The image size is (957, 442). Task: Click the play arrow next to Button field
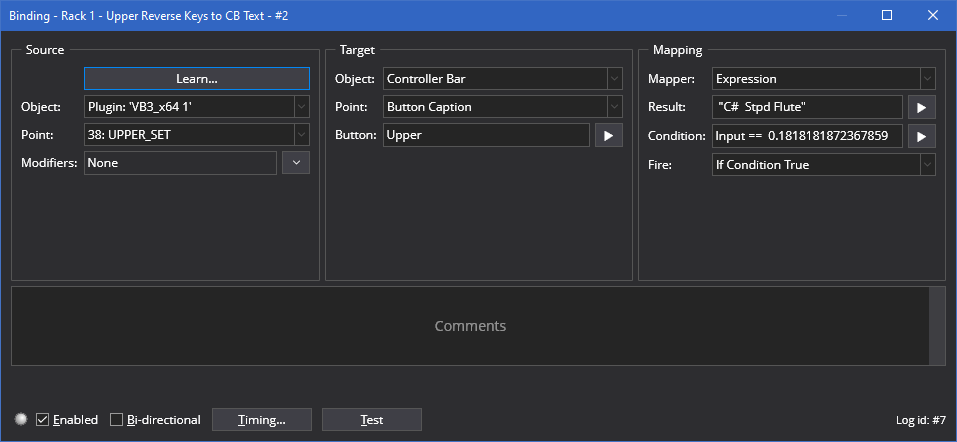click(x=608, y=135)
